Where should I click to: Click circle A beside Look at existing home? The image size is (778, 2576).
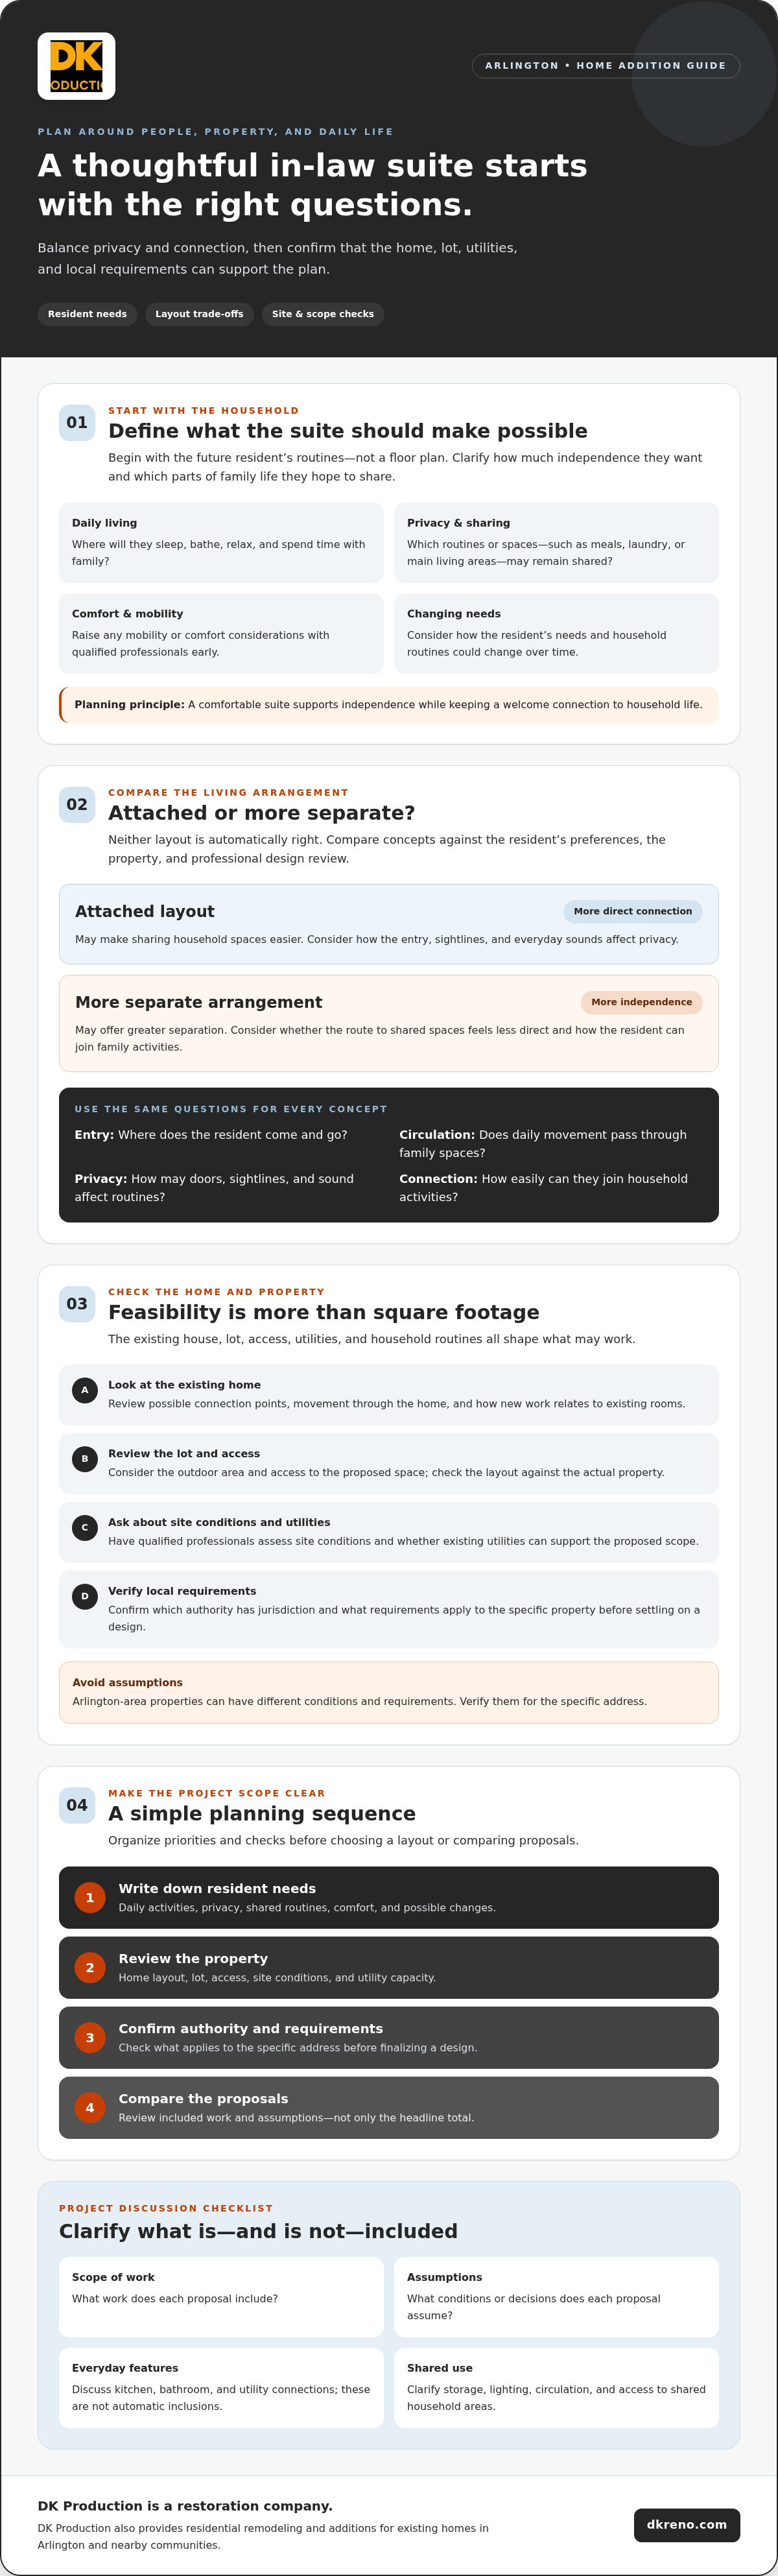(x=85, y=1390)
